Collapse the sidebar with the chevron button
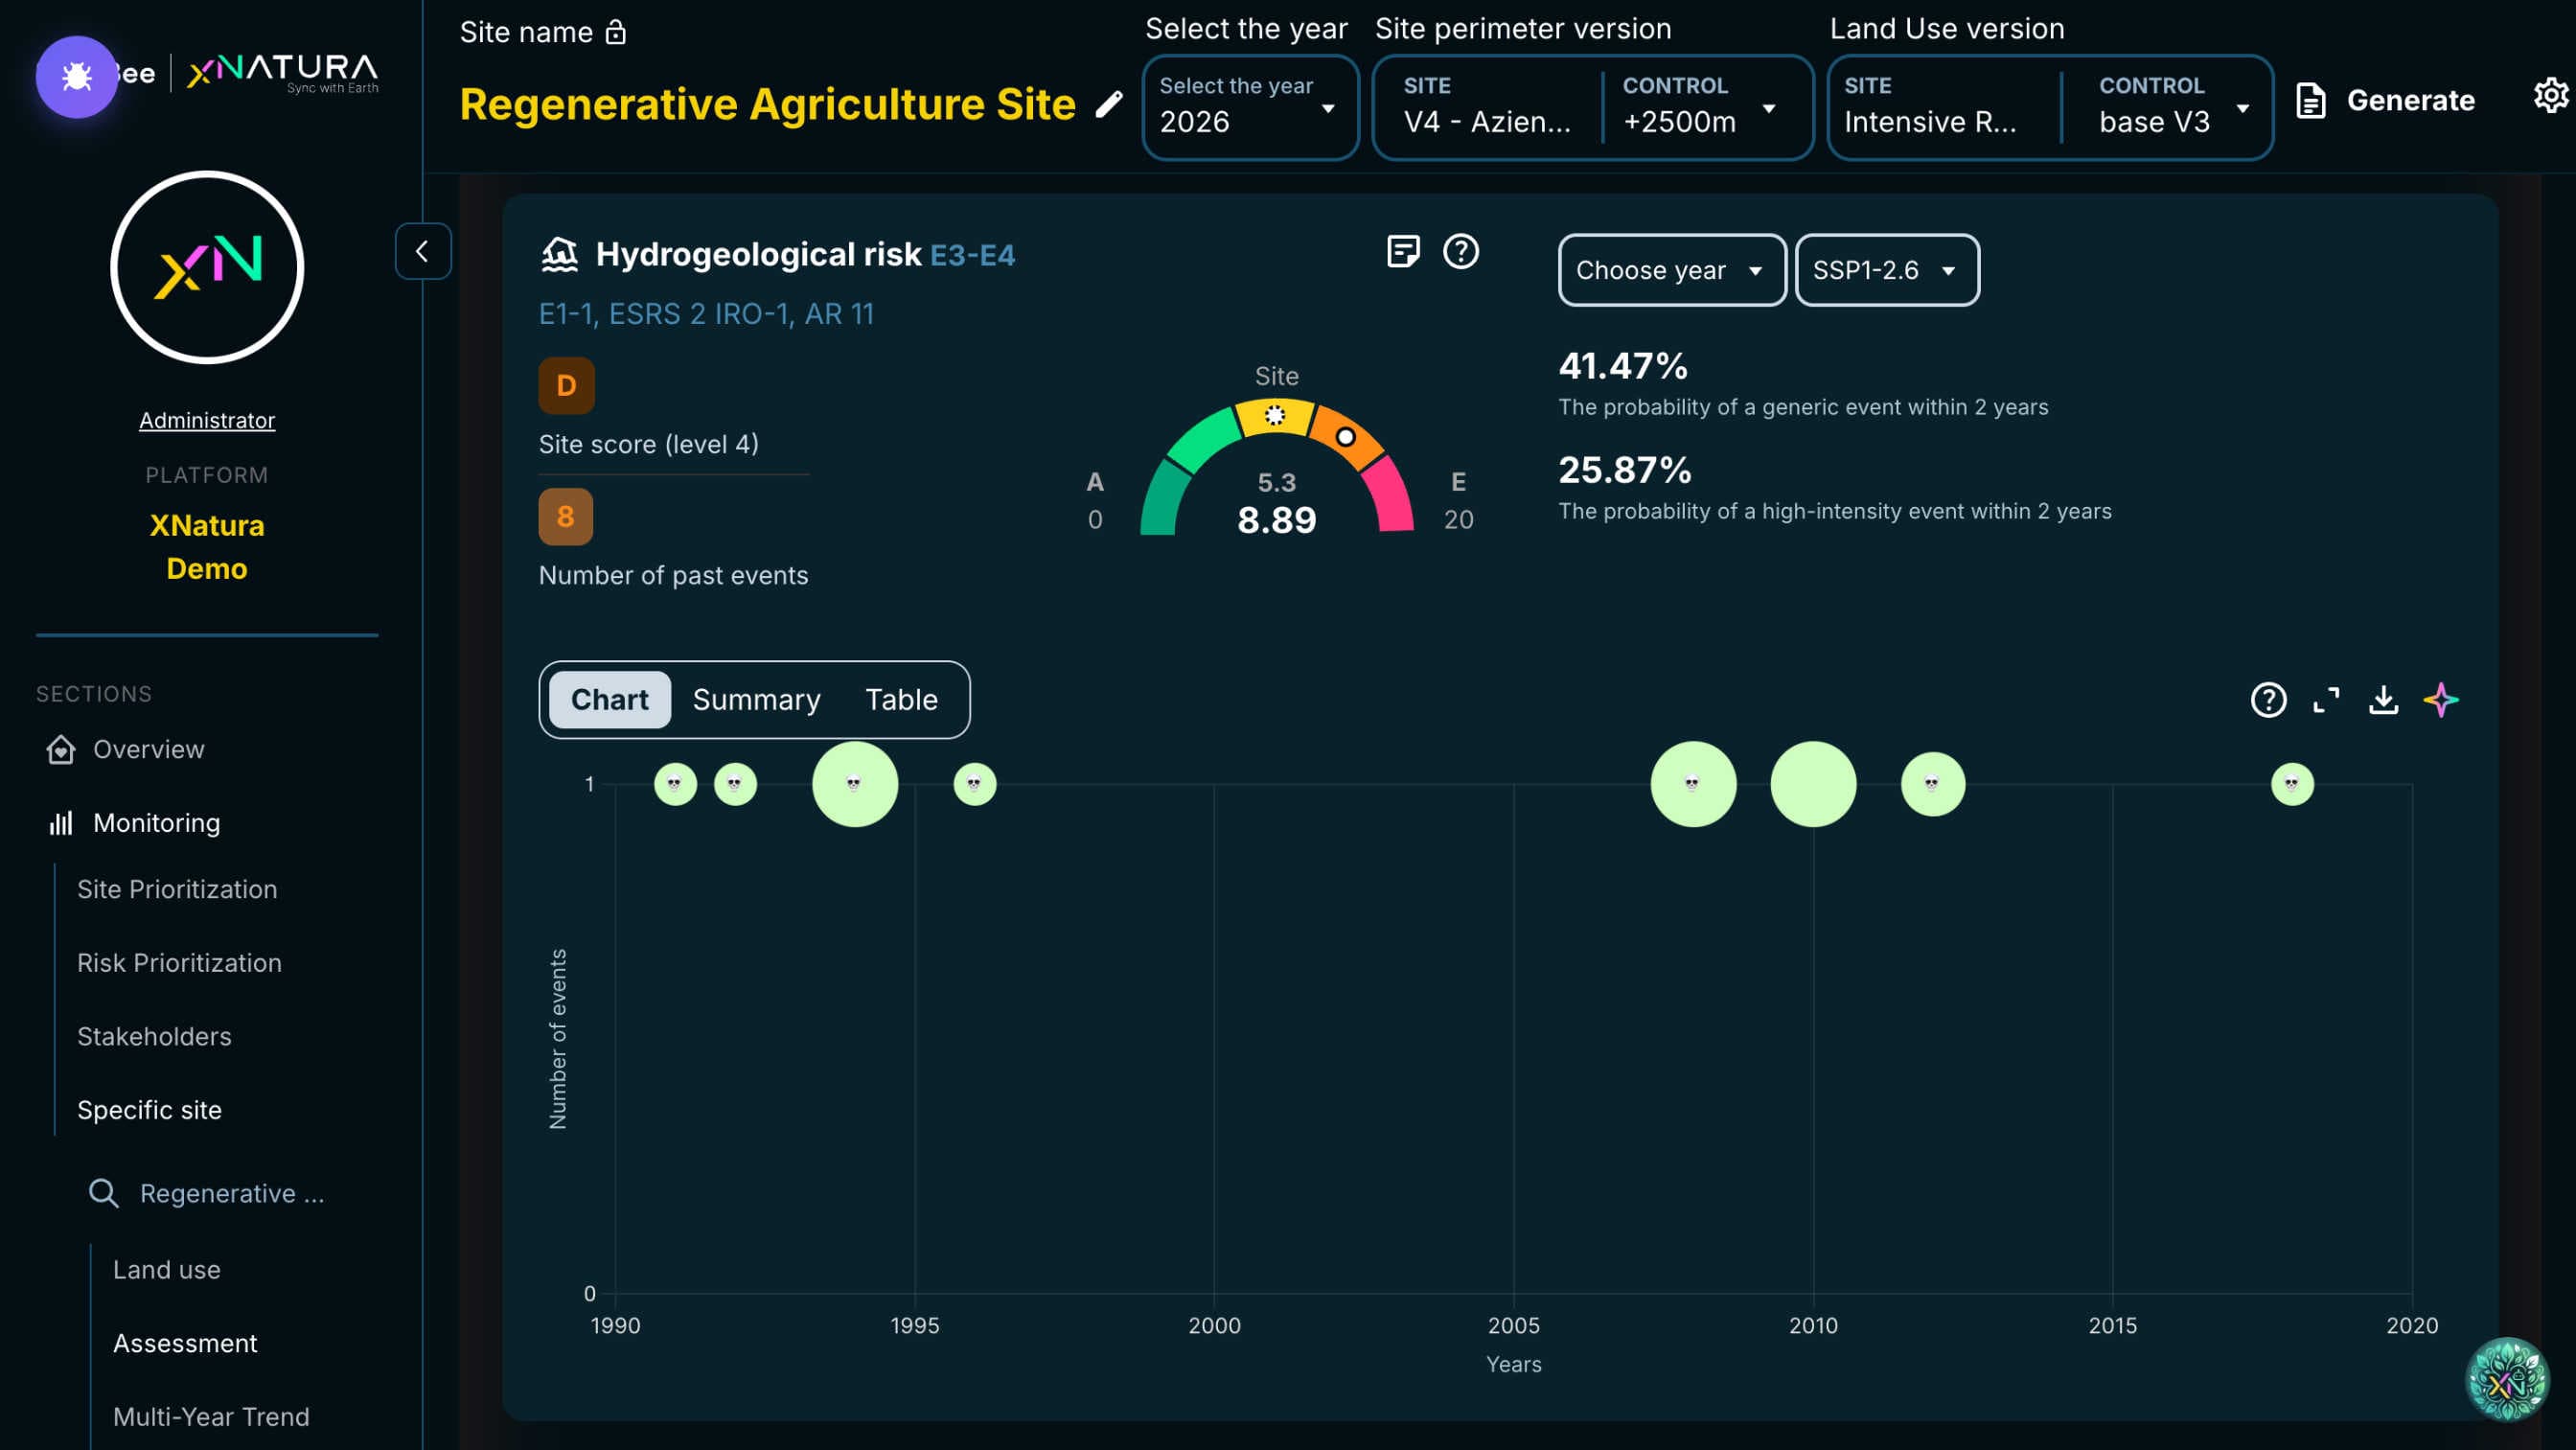The height and width of the screenshot is (1450, 2576). tap(422, 251)
